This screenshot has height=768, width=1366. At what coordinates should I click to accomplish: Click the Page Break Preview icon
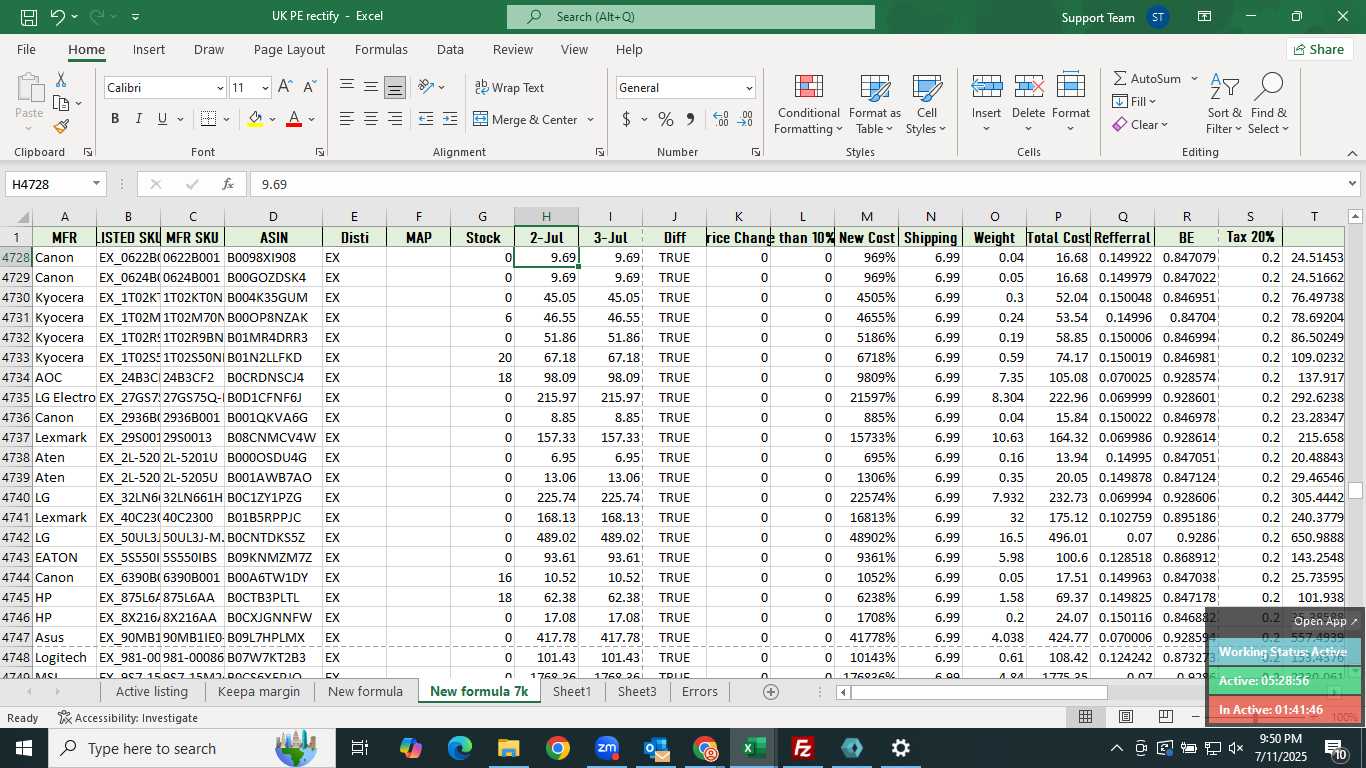click(x=1166, y=717)
